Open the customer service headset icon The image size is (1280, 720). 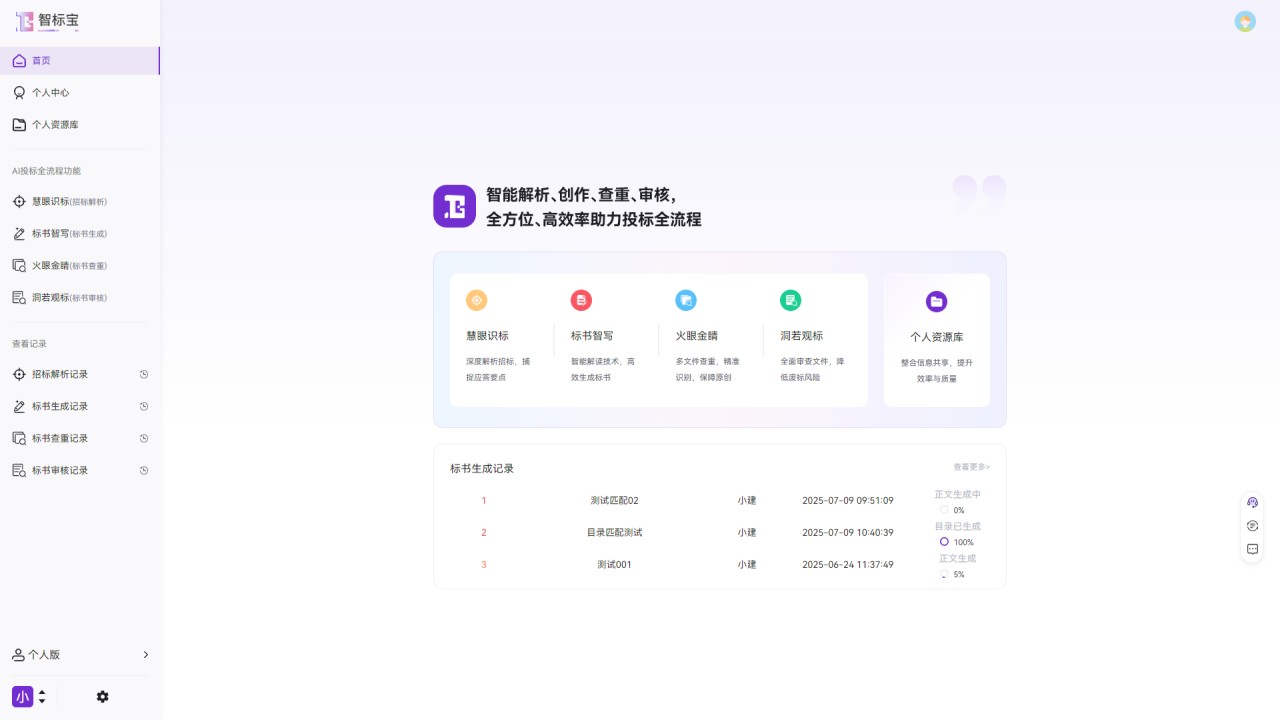[x=1252, y=501]
